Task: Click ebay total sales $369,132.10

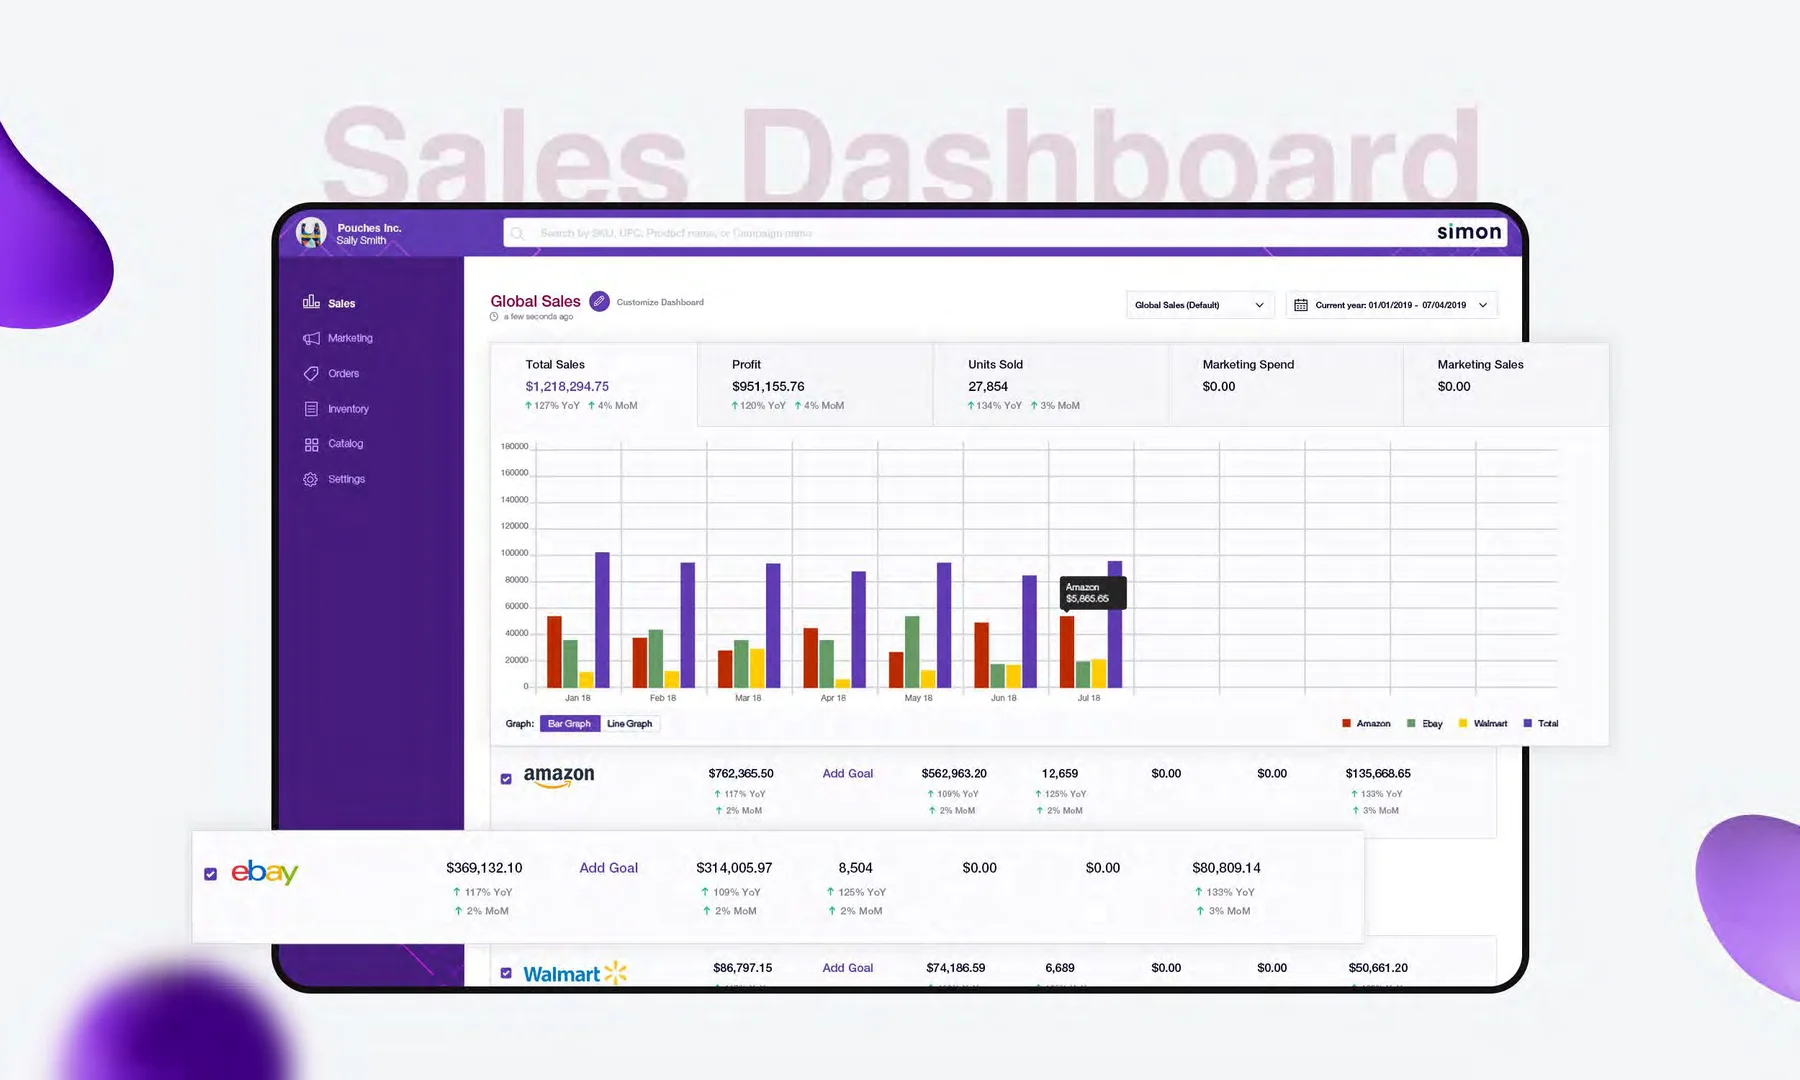Action: pyautogui.click(x=484, y=868)
